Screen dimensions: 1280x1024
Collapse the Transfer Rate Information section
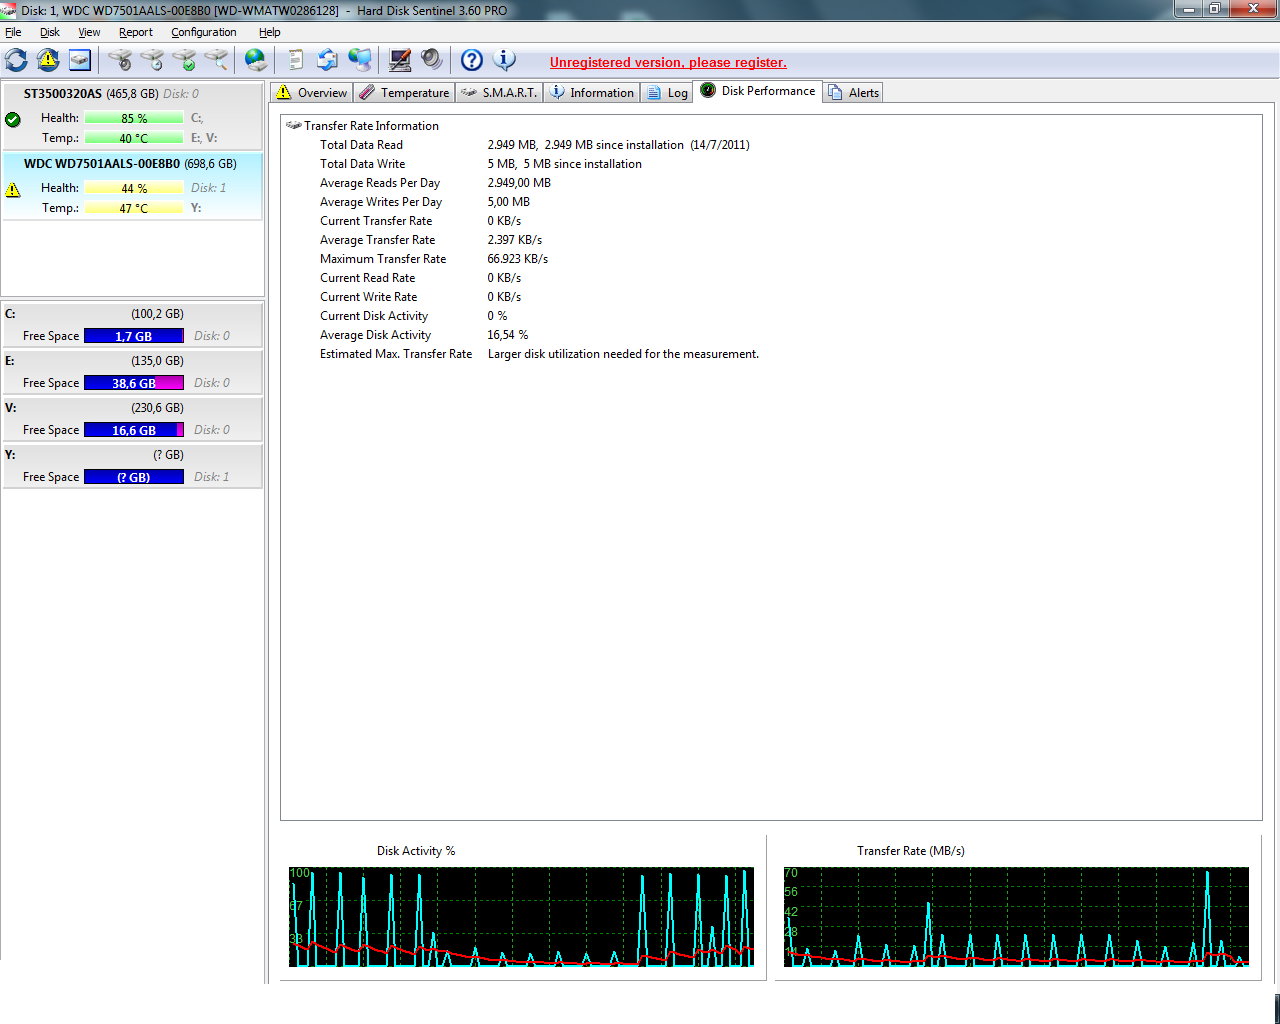point(293,126)
